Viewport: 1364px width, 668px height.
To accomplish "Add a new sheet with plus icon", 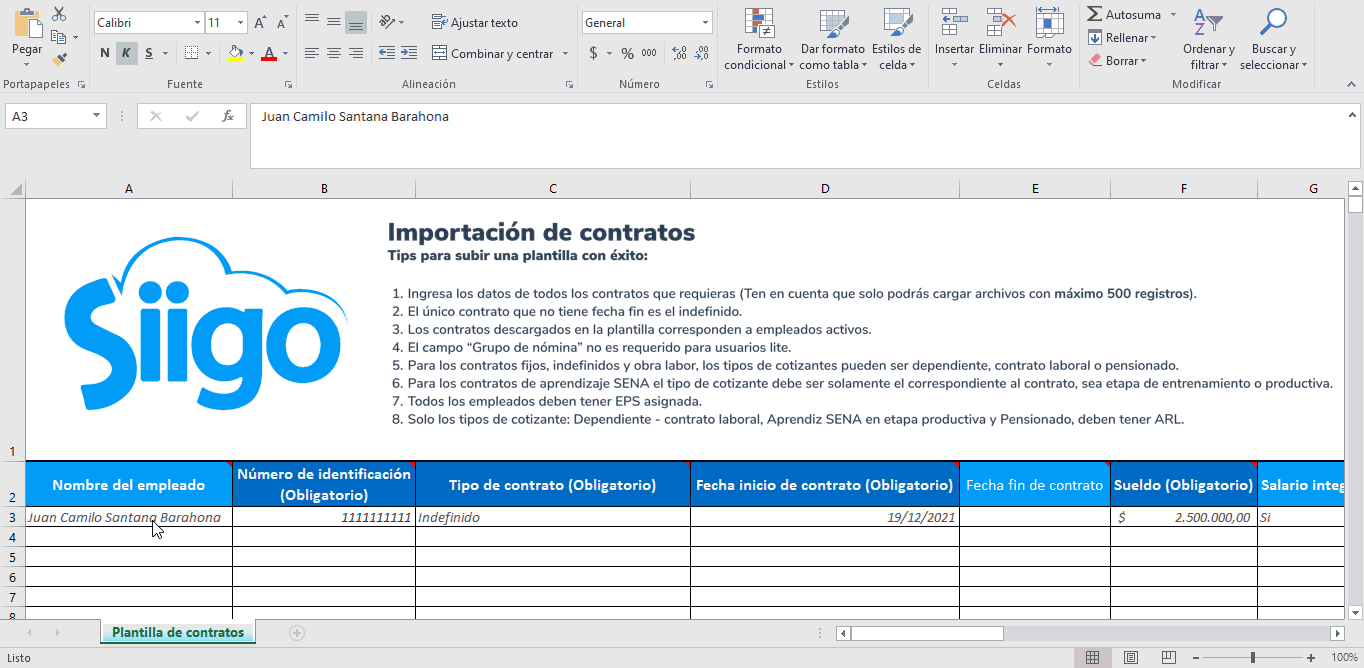I will click(296, 633).
